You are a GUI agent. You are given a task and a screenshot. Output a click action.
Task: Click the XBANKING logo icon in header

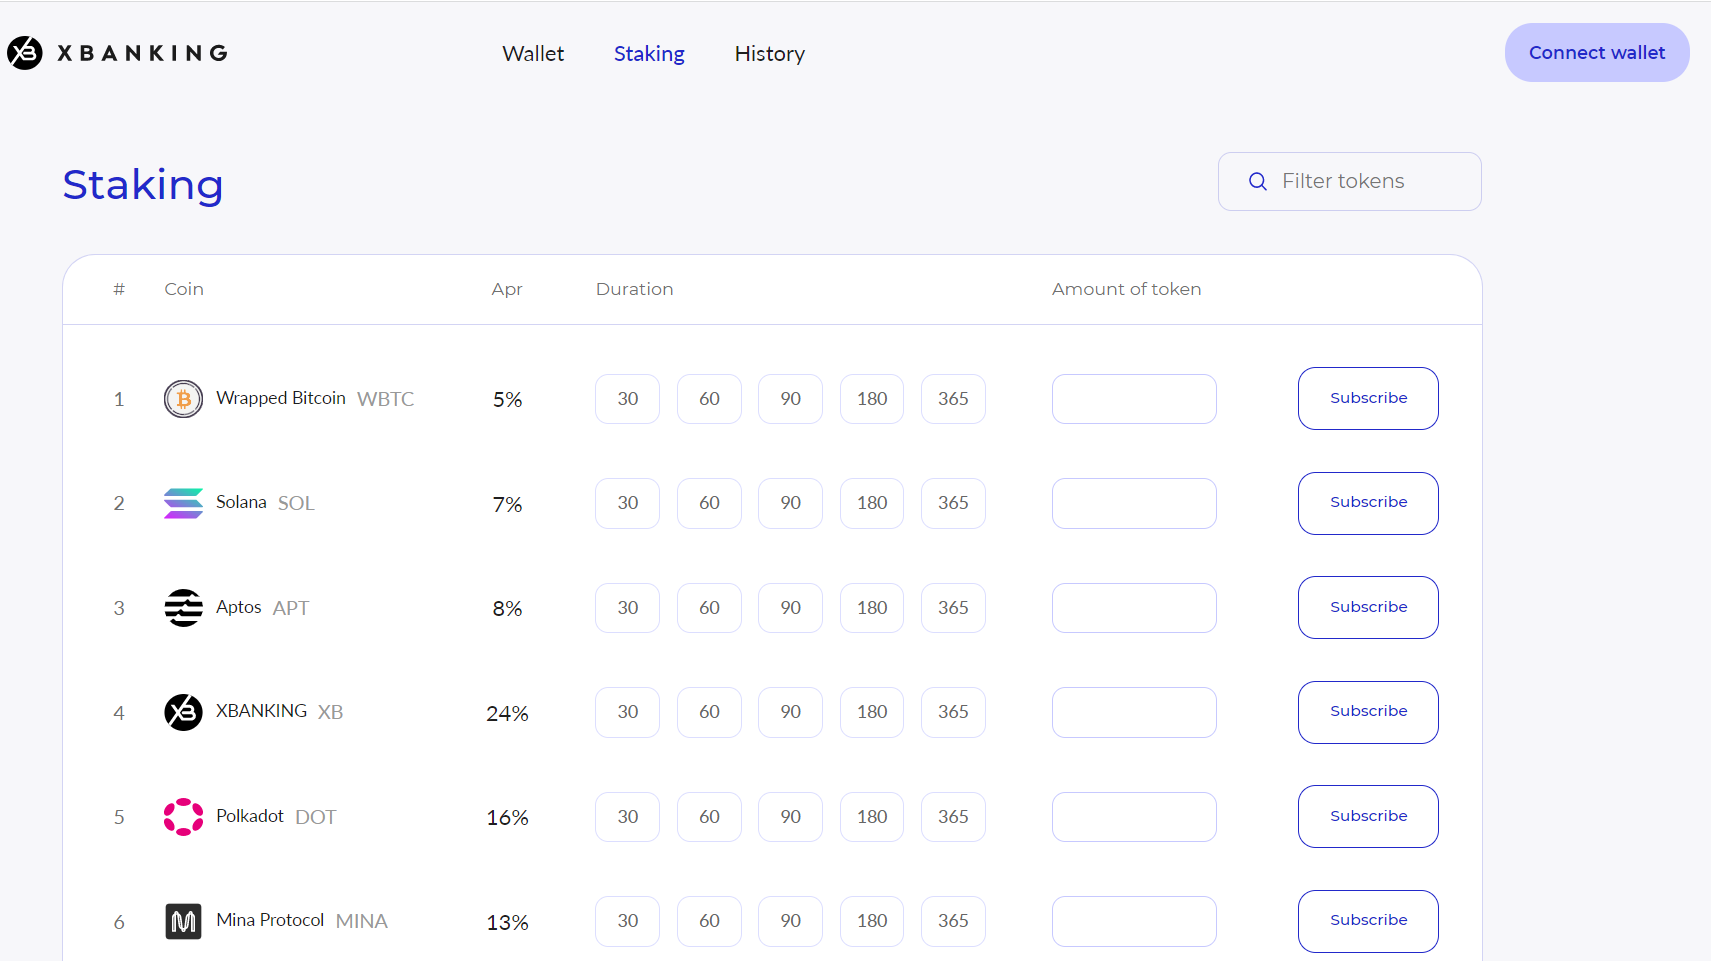[25, 53]
